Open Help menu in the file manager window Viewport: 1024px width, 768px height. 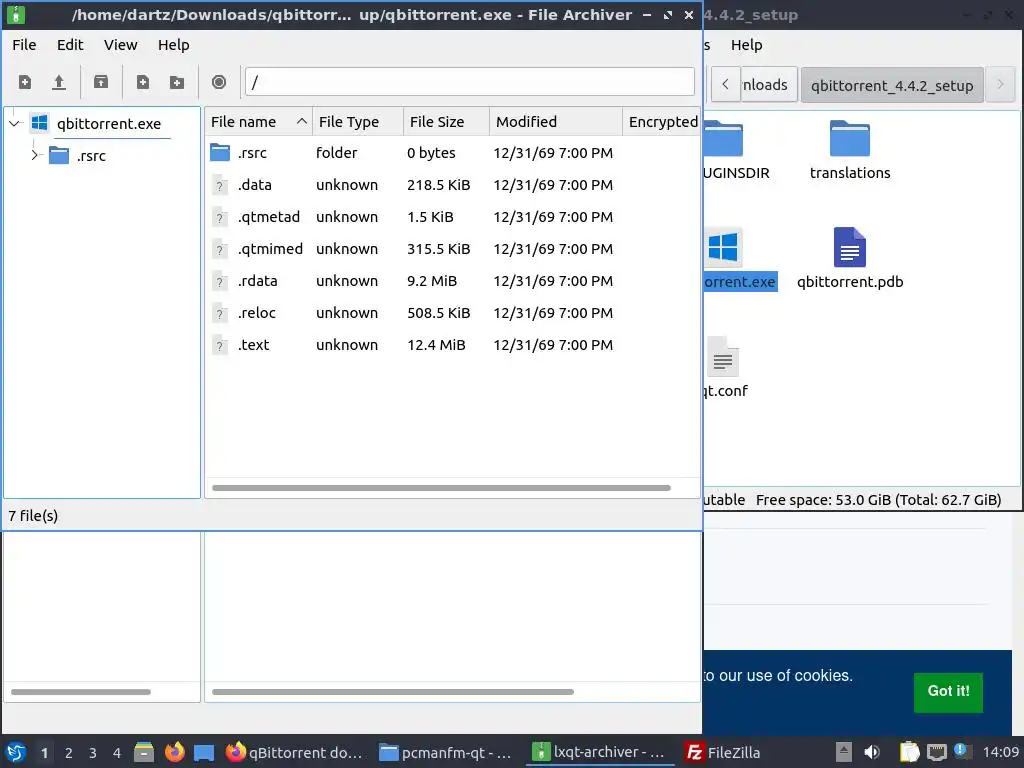(x=746, y=45)
